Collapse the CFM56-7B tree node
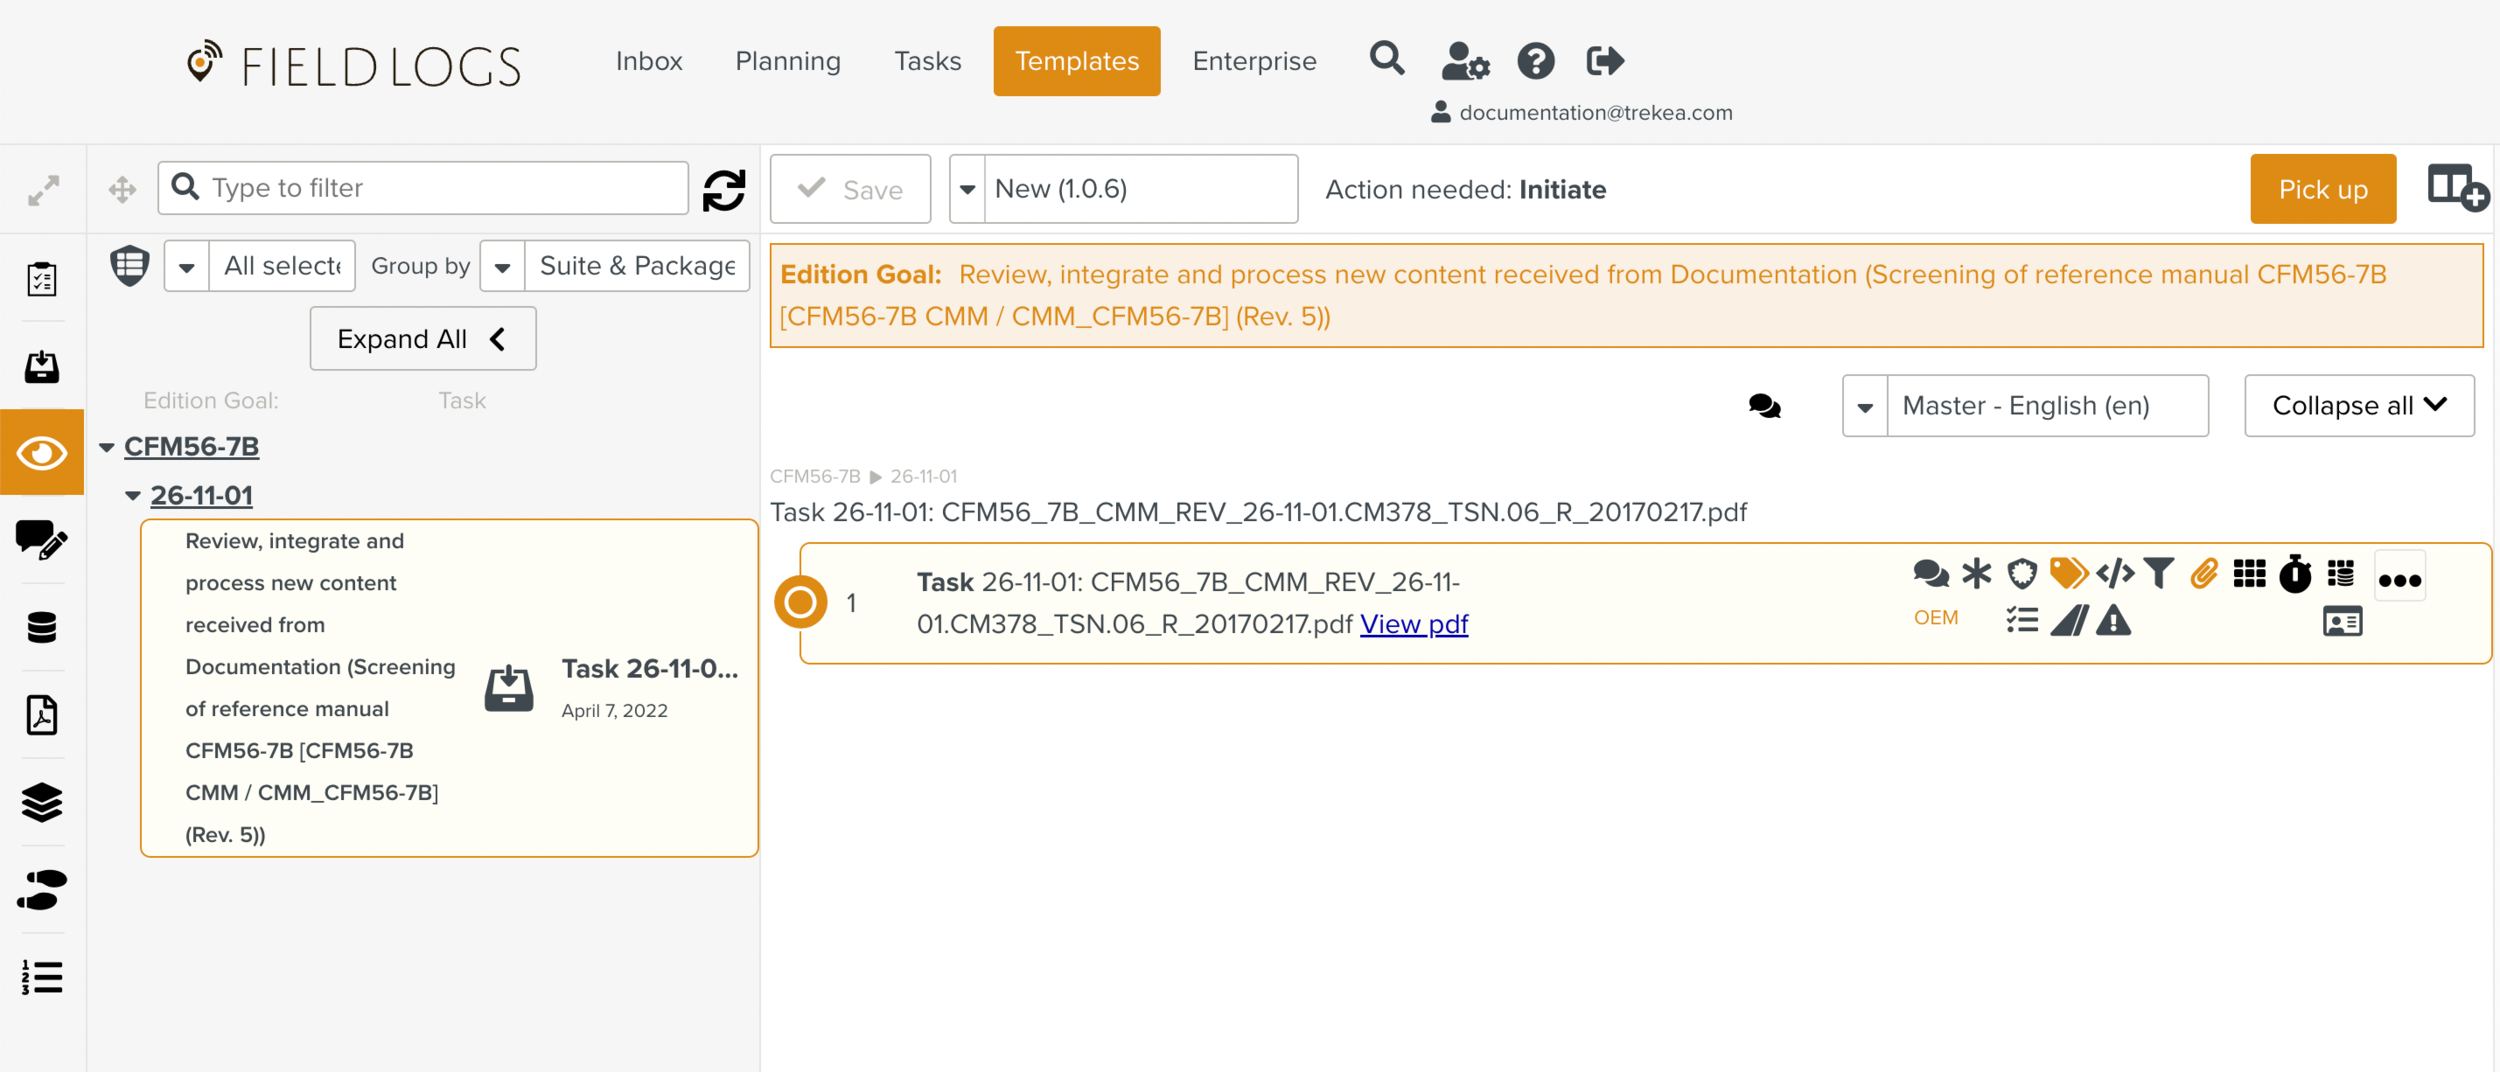Screen dimensions: 2500x1072 pos(107,447)
